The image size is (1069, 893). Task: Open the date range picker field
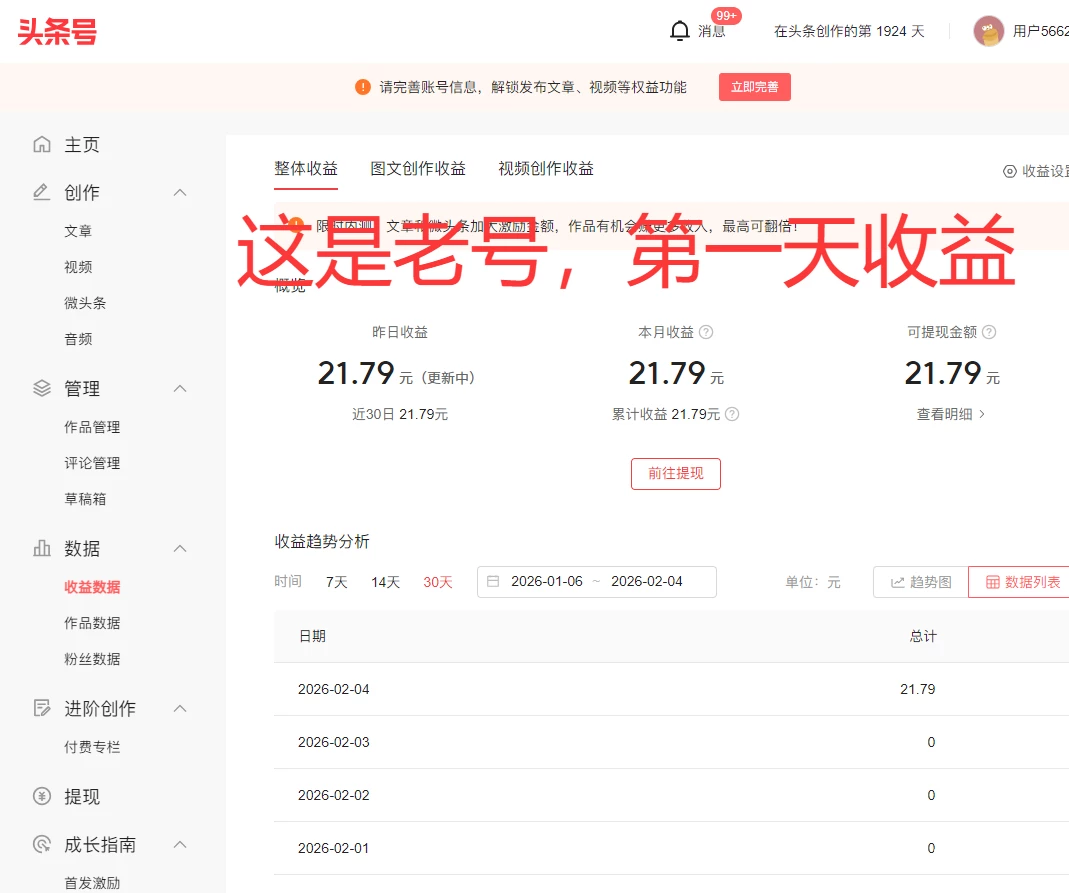597,582
